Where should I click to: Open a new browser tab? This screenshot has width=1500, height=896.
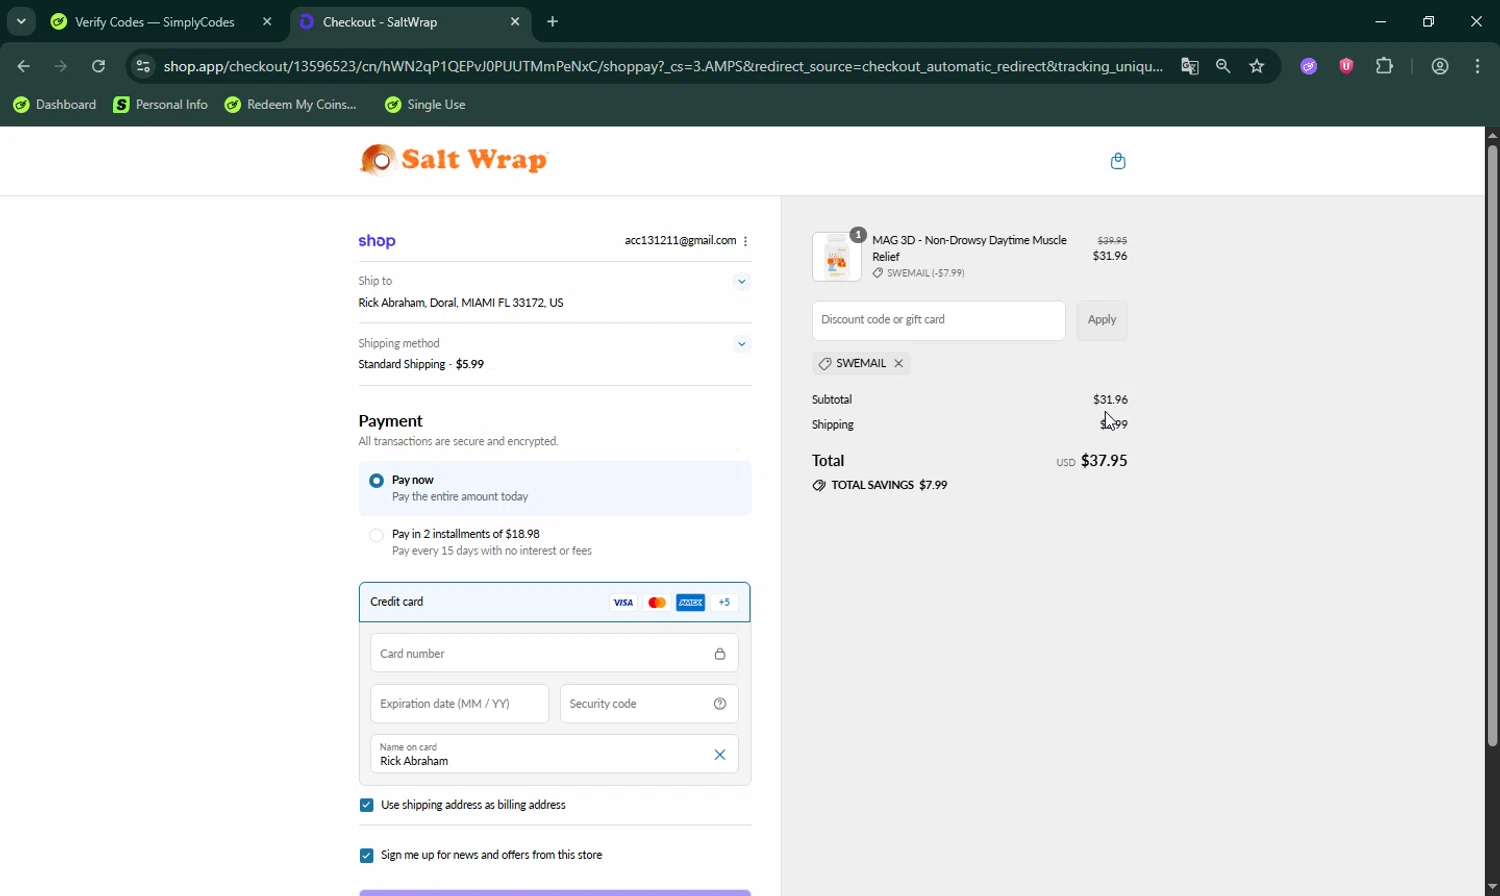pos(553,21)
